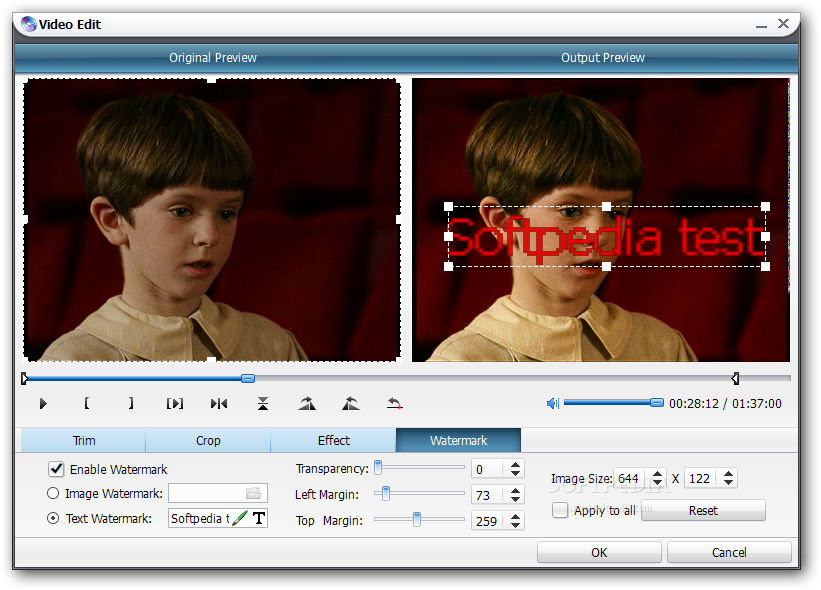The height and width of the screenshot is (590, 821).
Task: Click the Left Margin slider handle
Action: (386, 493)
